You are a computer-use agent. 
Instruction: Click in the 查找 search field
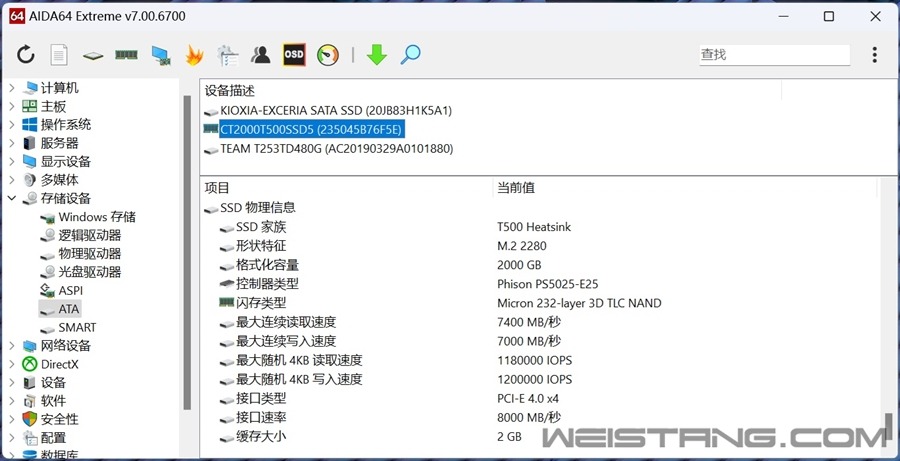point(774,55)
